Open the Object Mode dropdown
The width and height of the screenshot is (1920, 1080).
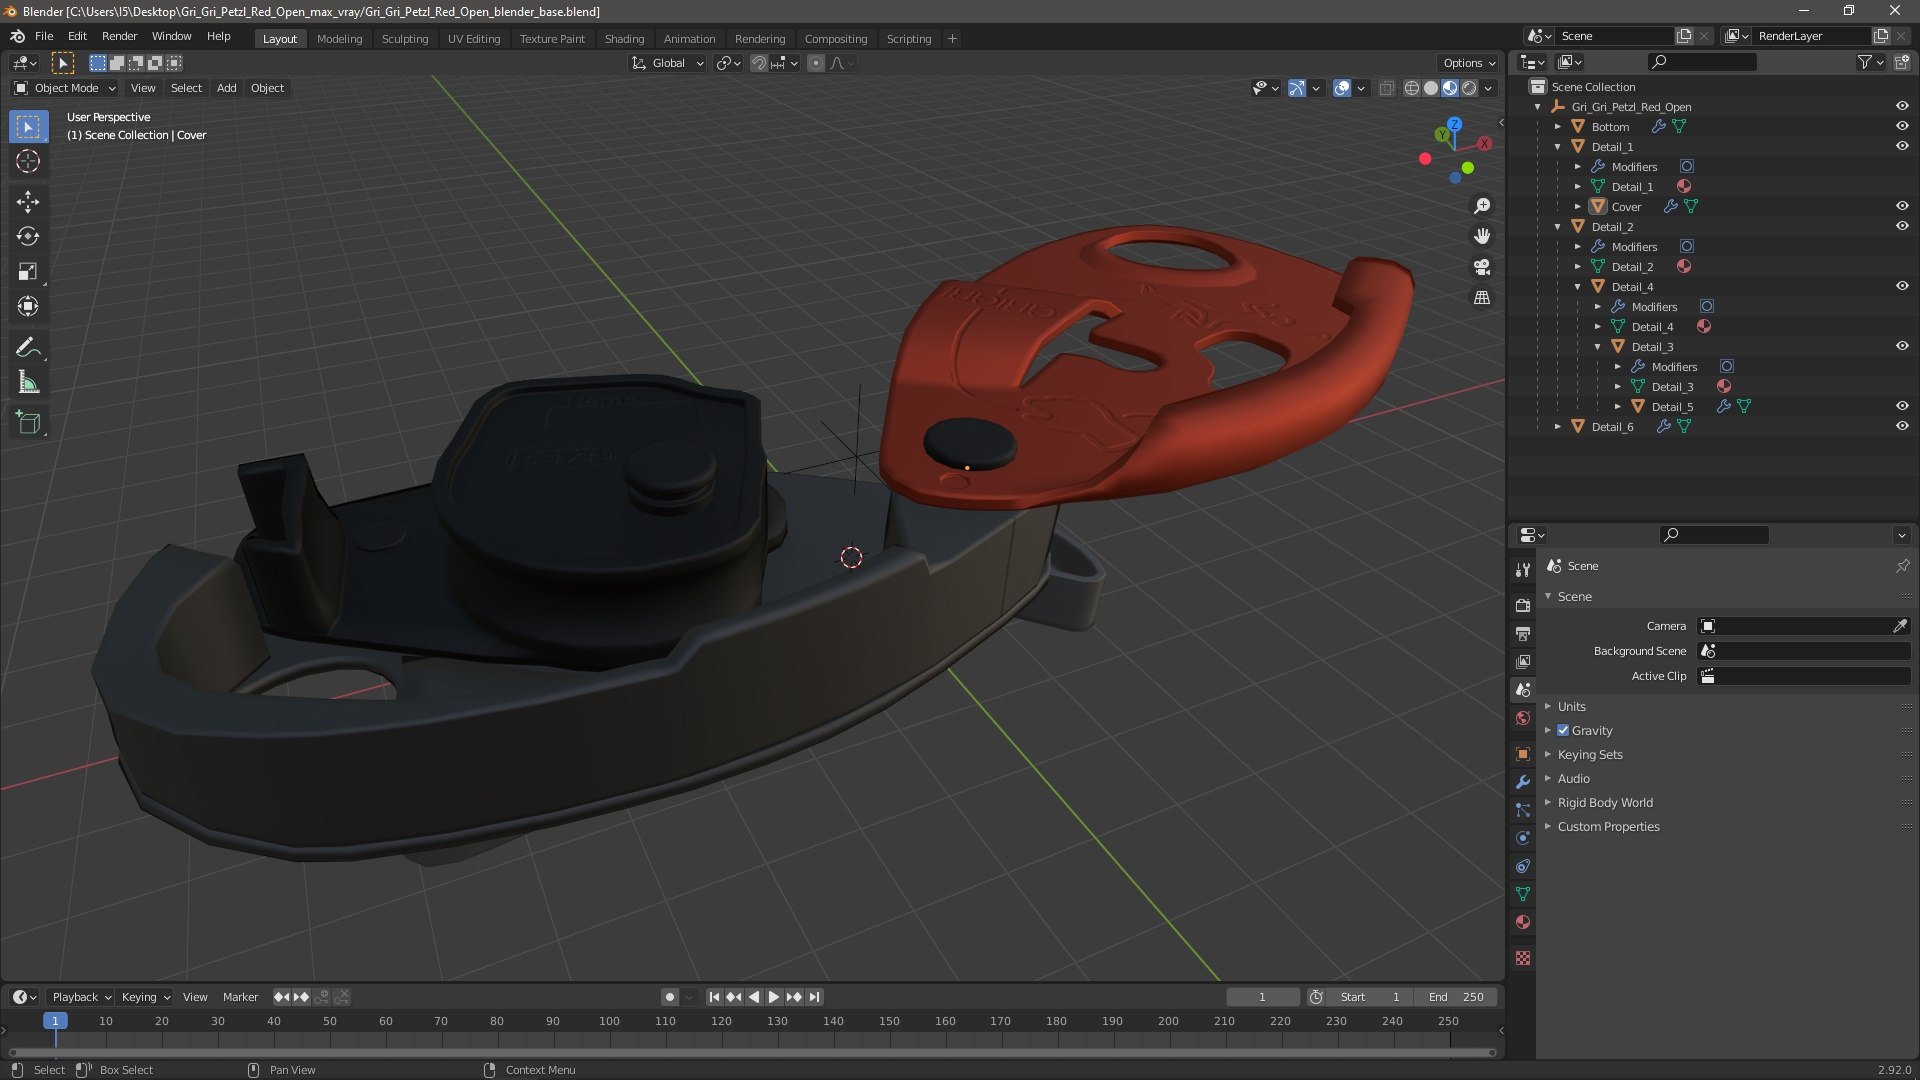[65, 88]
